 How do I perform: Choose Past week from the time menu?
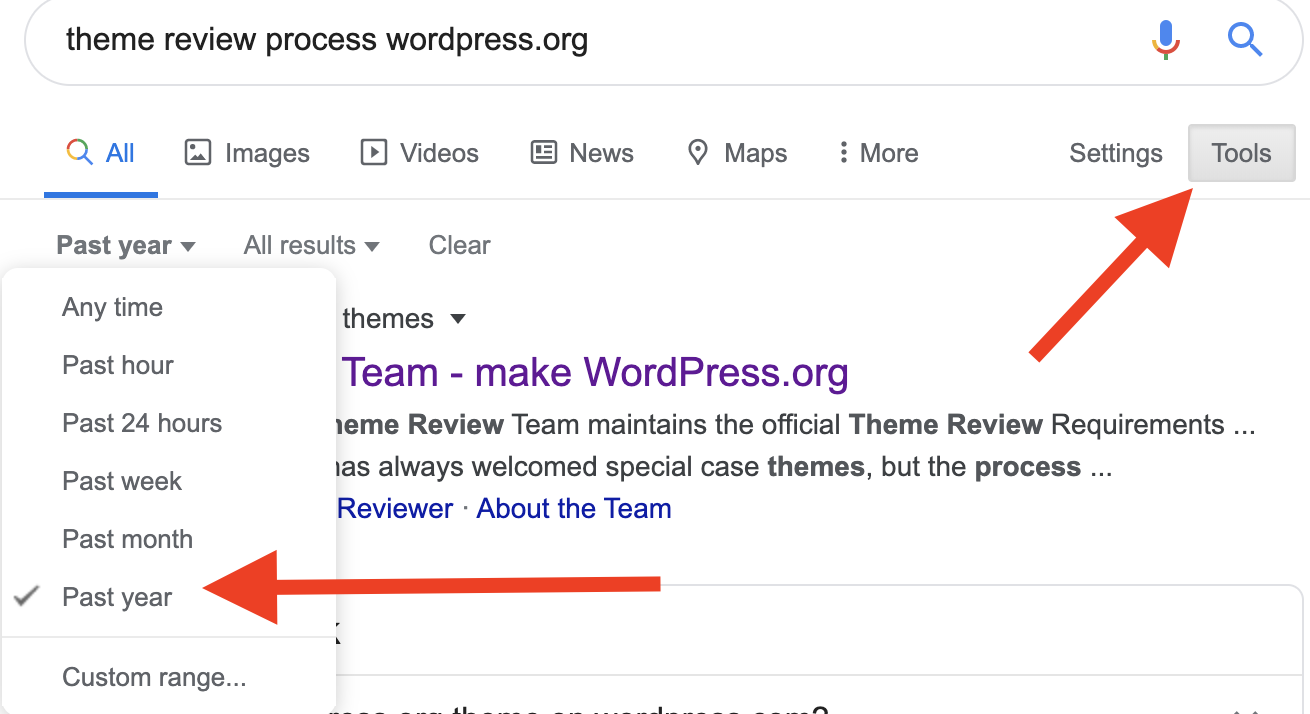coord(122,481)
